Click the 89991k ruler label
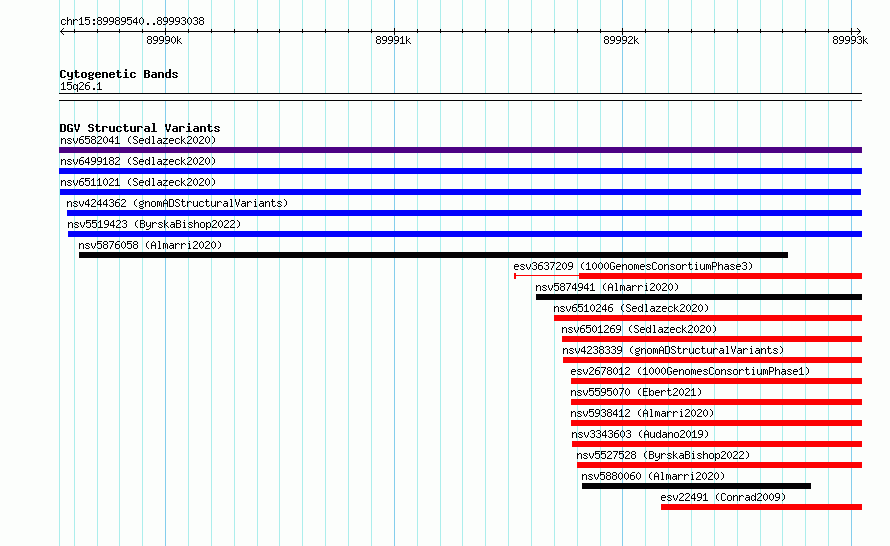Viewport: 890px width, 546px height. tap(393, 40)
